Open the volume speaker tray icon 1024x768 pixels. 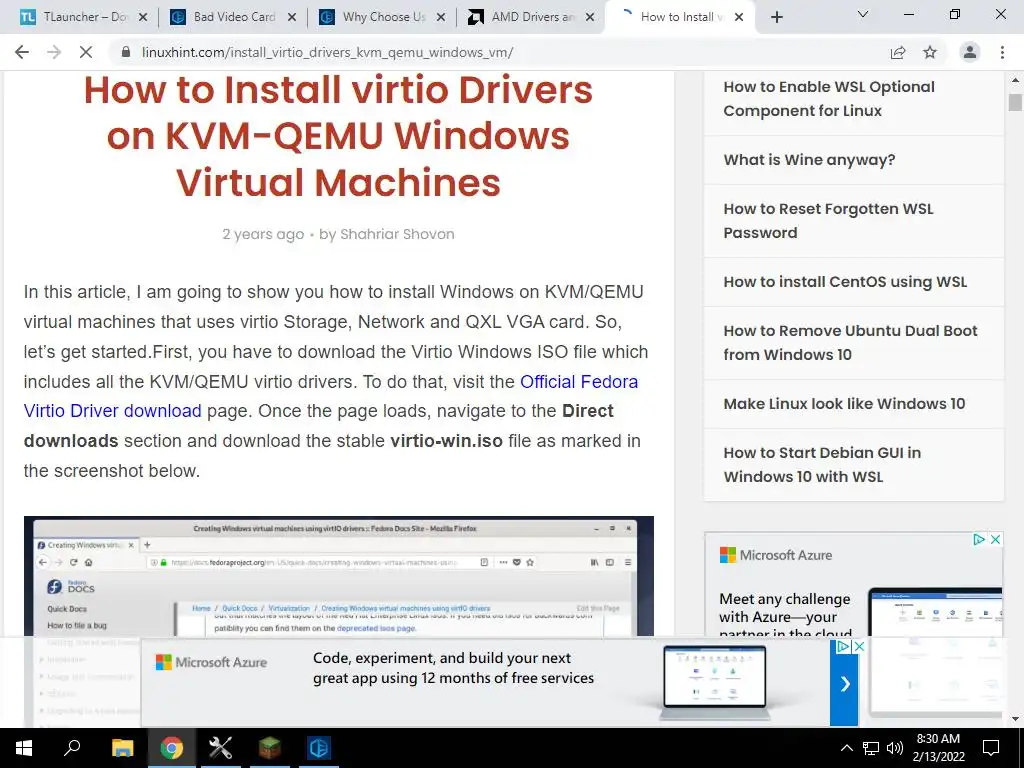[895, 748]
